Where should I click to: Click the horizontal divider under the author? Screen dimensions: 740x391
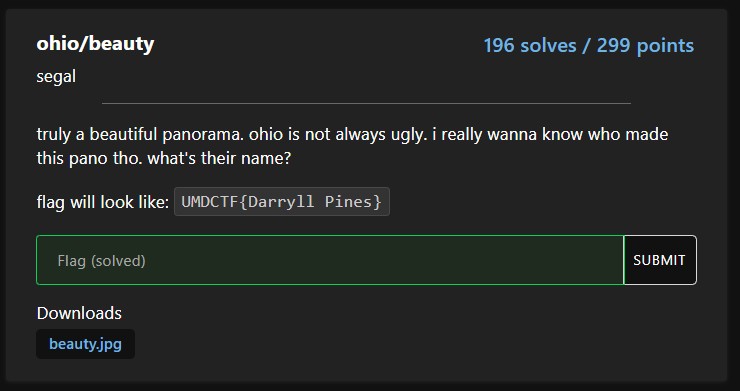click(x=366, y=103)
